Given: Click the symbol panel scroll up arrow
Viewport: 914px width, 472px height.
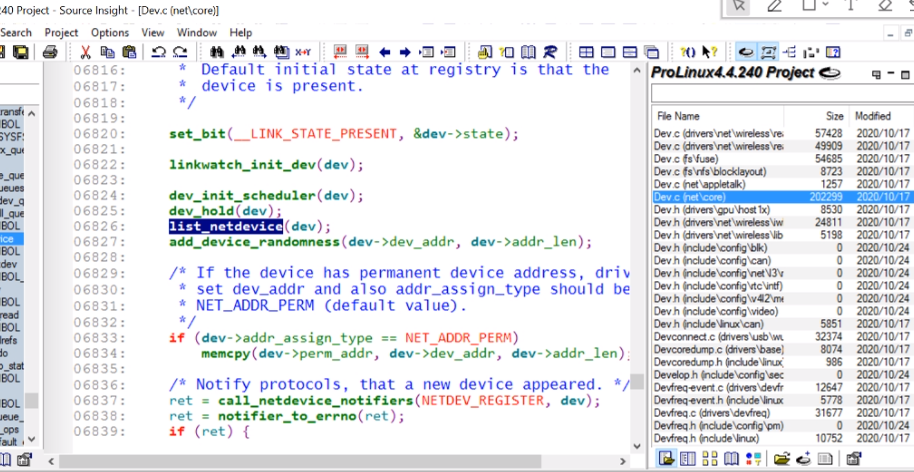Looking at the screenshot, I should tap(31, 114).
